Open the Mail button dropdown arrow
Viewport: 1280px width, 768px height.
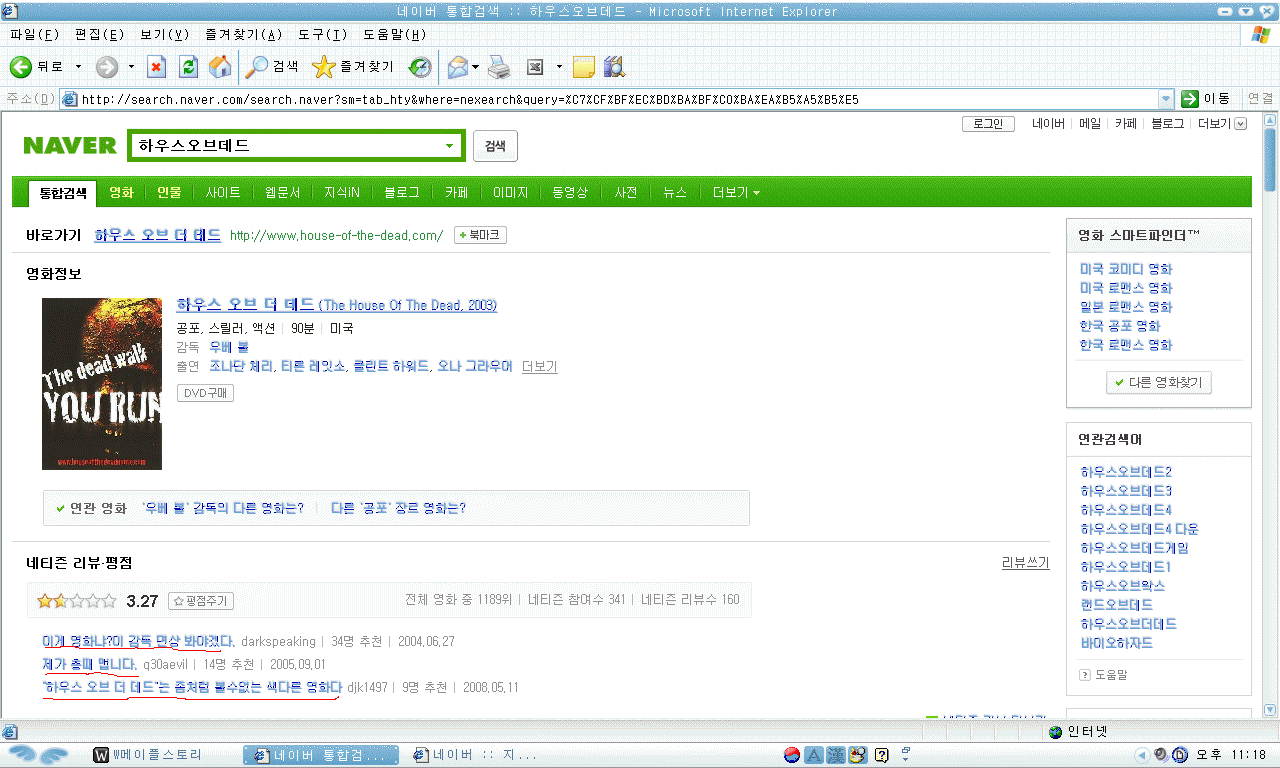tap(476, 67)
